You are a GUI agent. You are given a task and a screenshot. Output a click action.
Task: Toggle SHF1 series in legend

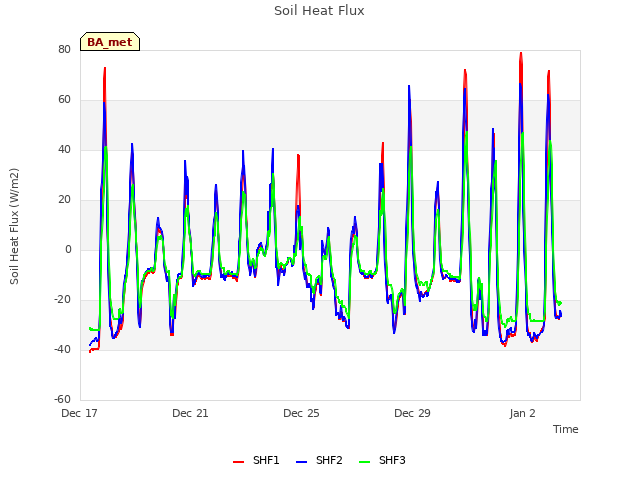point(256,460)
